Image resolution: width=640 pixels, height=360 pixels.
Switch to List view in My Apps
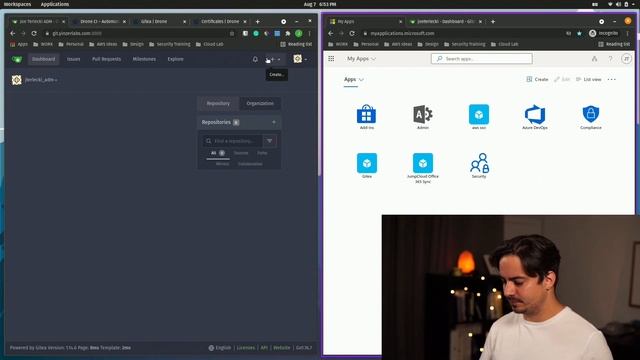[x=588, y=79]
